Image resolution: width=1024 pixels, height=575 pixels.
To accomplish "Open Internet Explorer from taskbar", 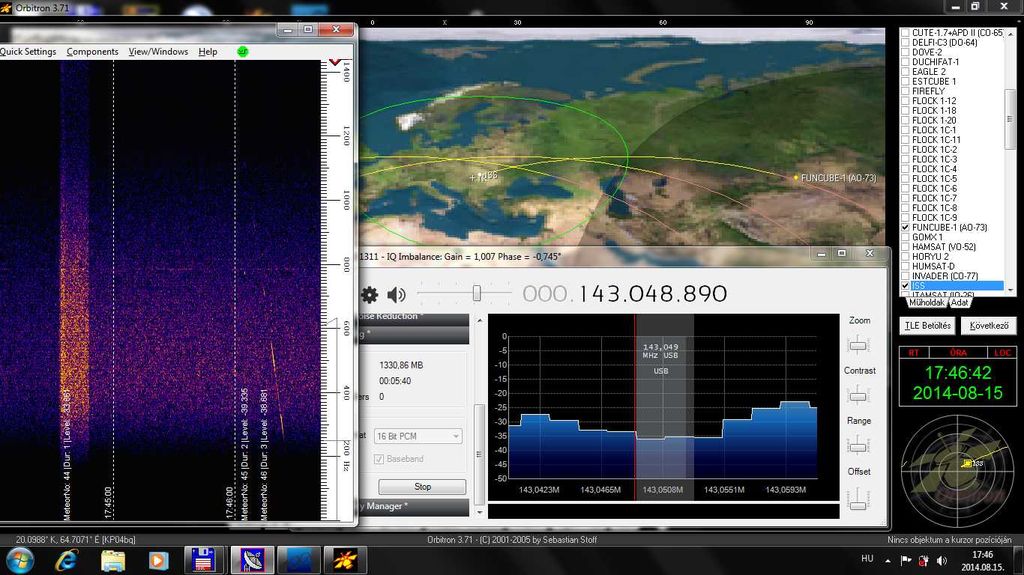I will [x=68, y=559].
